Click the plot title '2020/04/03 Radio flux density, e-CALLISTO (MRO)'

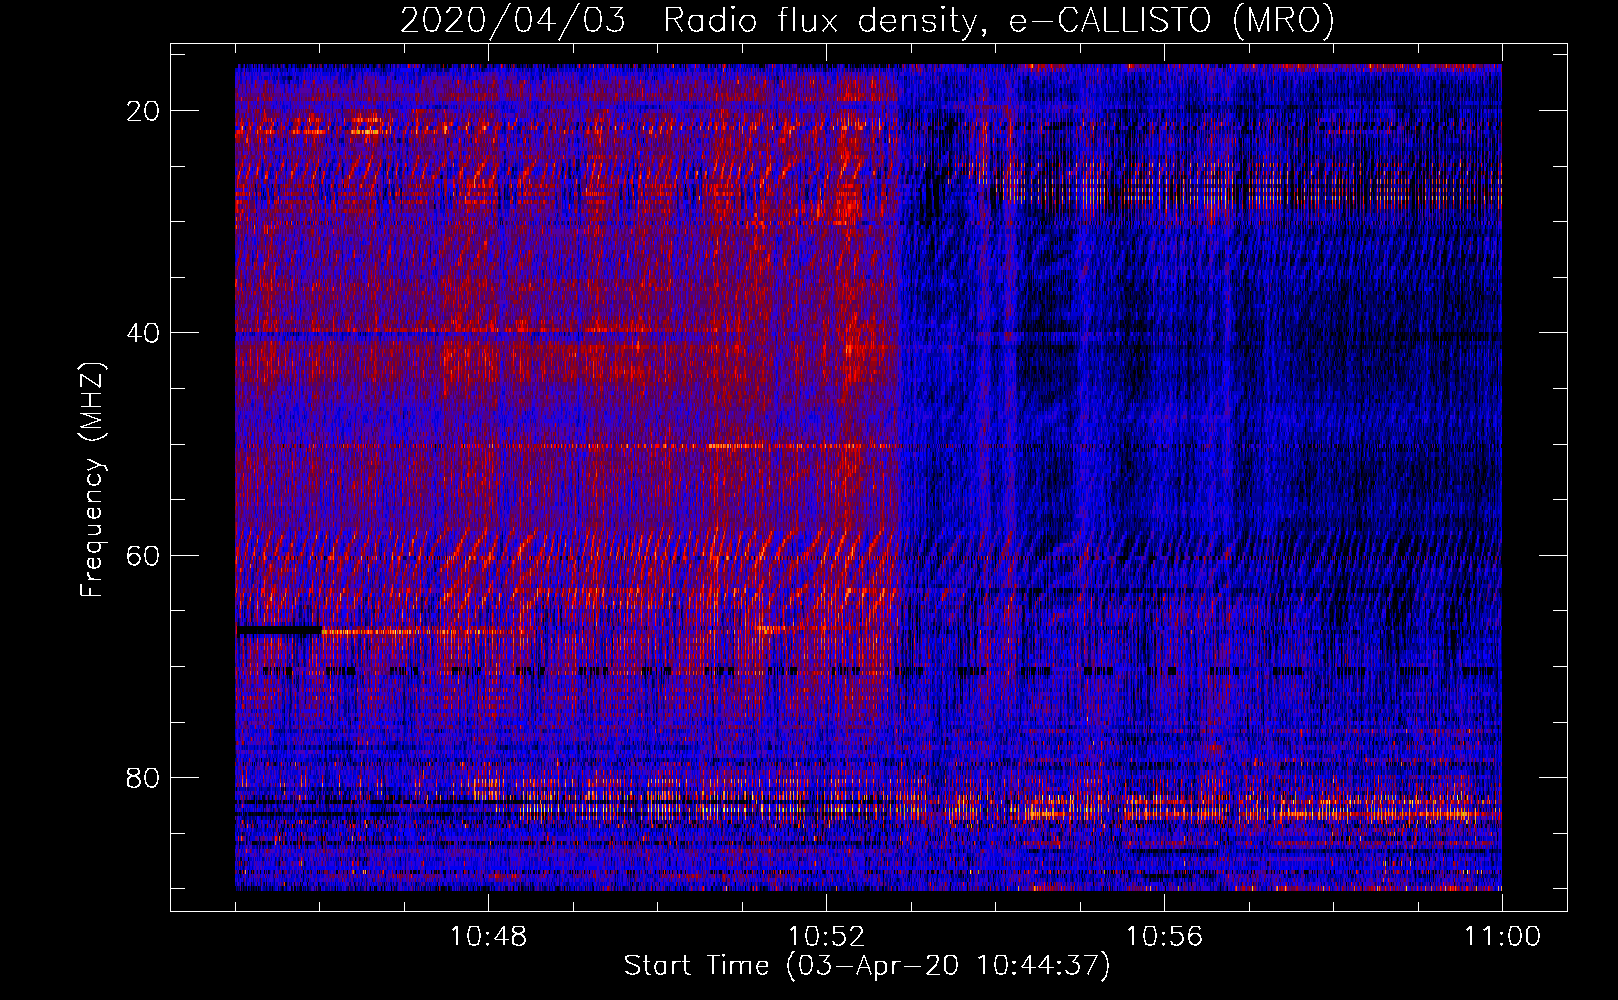tap(867, 21)
